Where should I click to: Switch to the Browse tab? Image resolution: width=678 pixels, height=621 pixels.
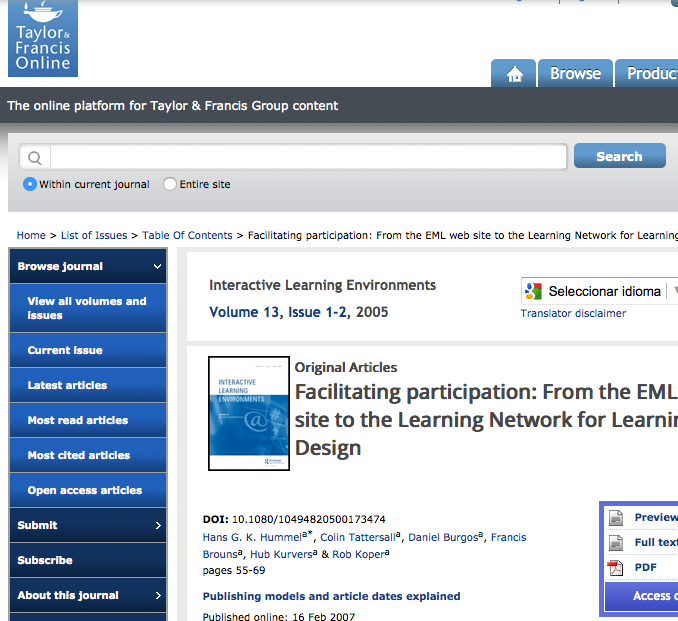point(575,74)
